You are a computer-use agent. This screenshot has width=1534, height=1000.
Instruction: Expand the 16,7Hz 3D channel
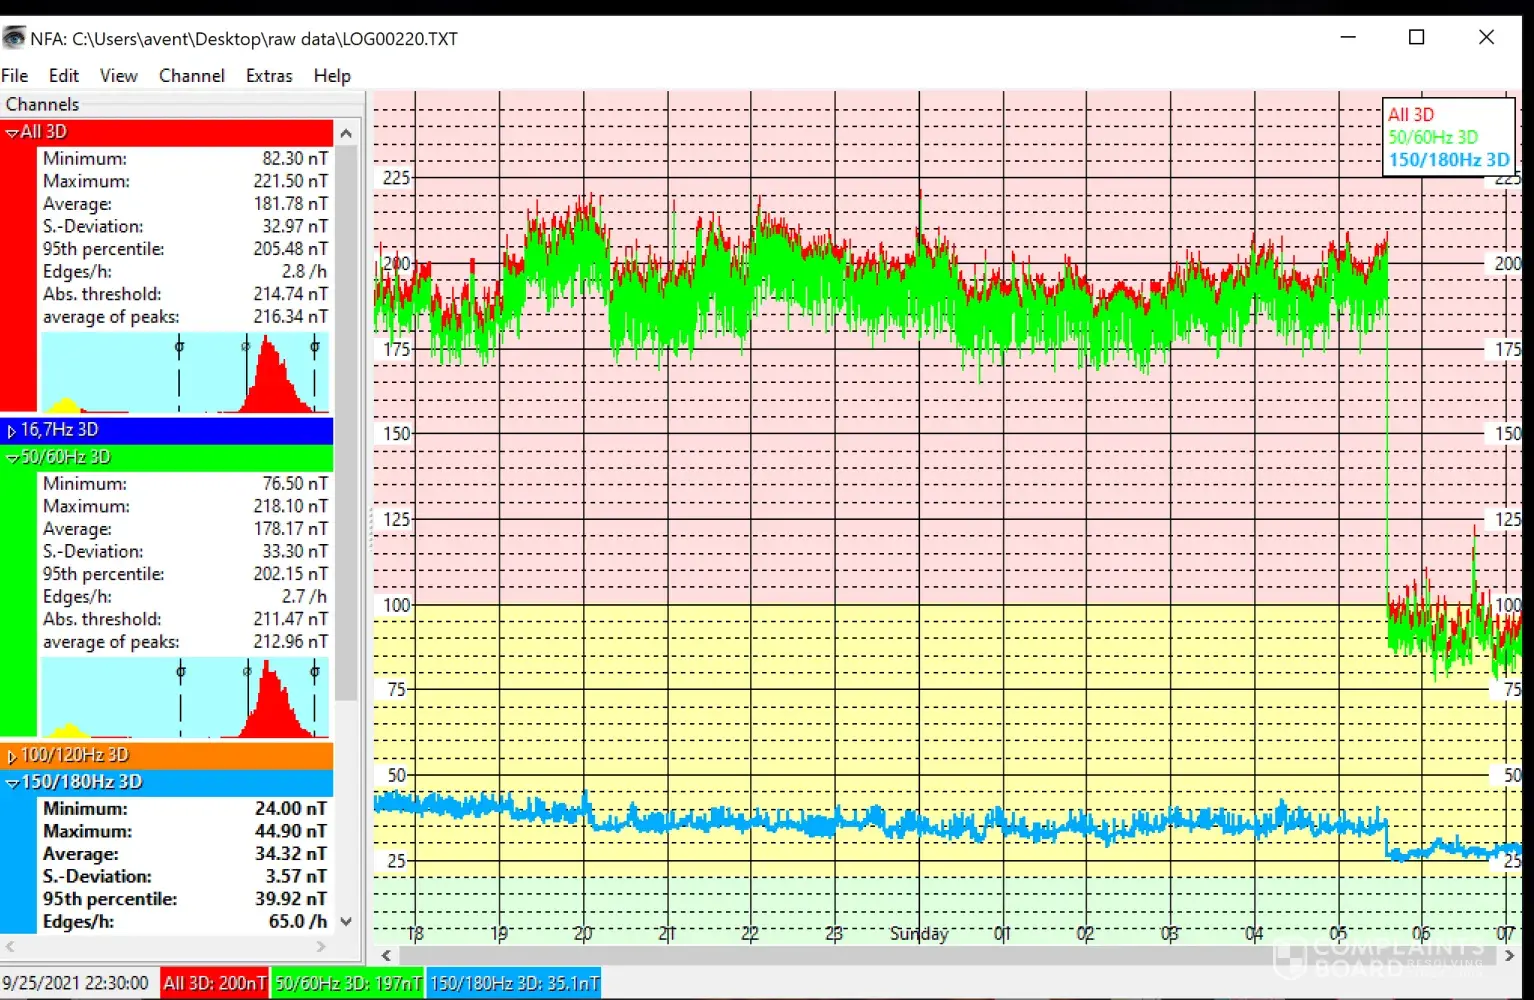click(x=12, y=431)
